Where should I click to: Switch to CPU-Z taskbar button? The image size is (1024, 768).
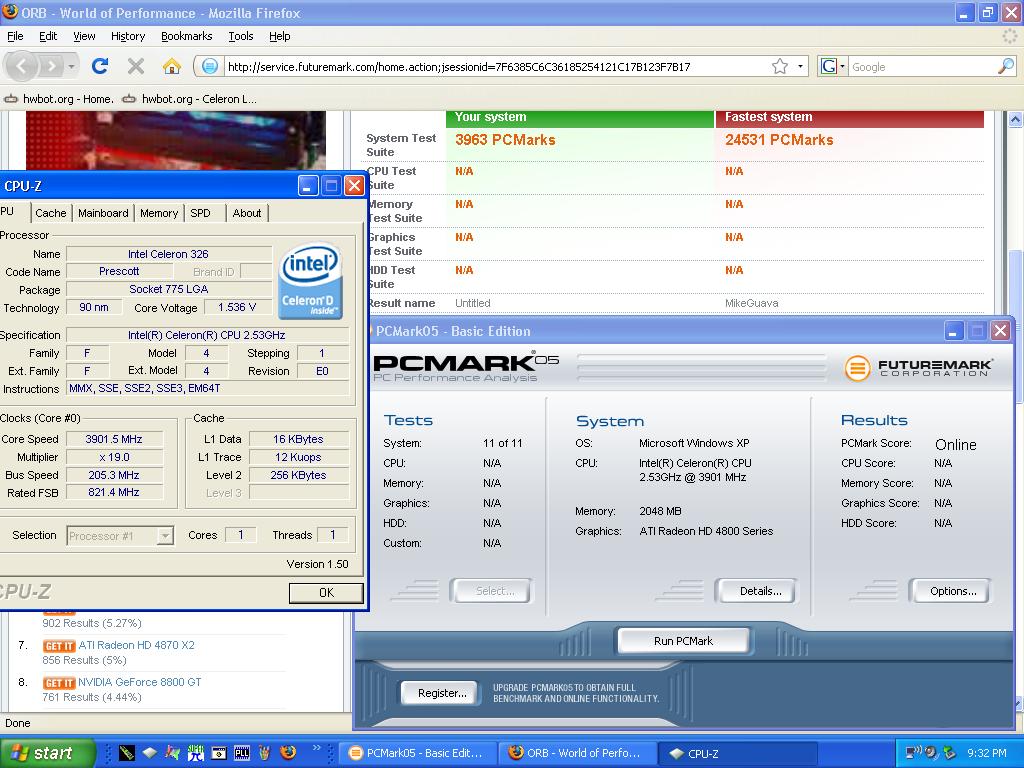point(738,753)
